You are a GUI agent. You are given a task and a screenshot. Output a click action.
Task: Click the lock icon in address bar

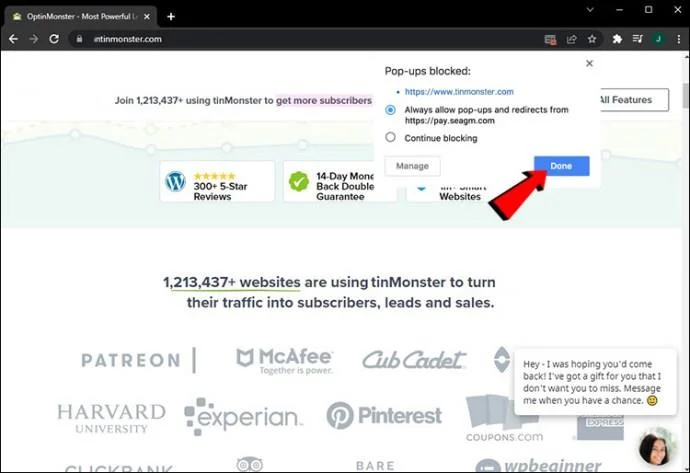pos(79,39)
